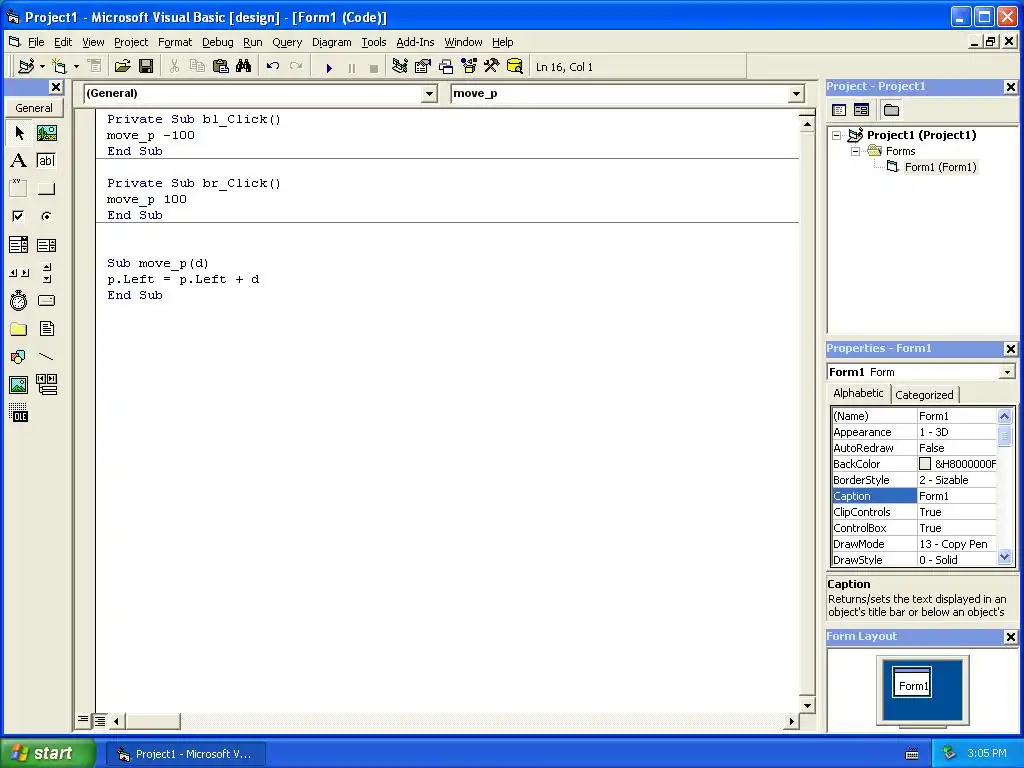Select the TextBox tool

tap(46, 161)
